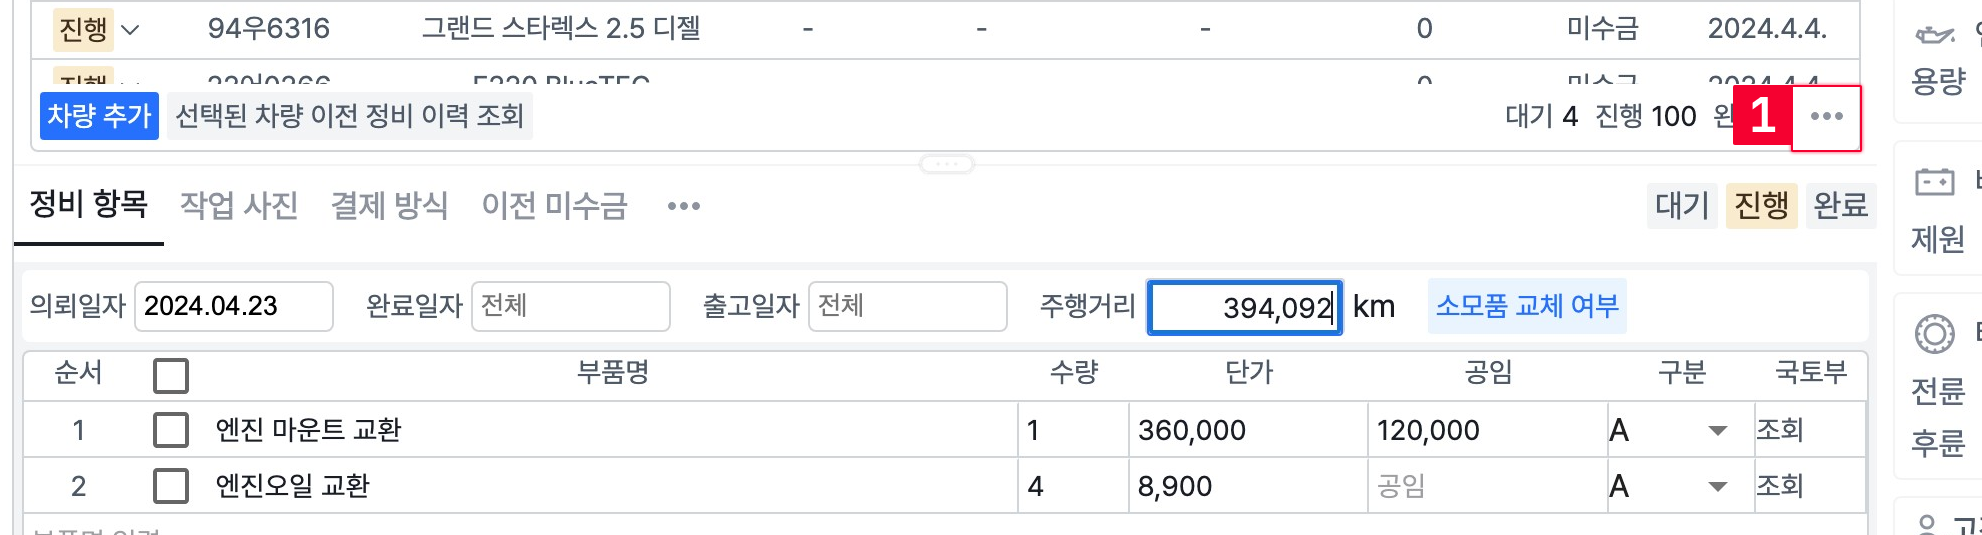Click the tire icon above 전륜

(1934, 334)
